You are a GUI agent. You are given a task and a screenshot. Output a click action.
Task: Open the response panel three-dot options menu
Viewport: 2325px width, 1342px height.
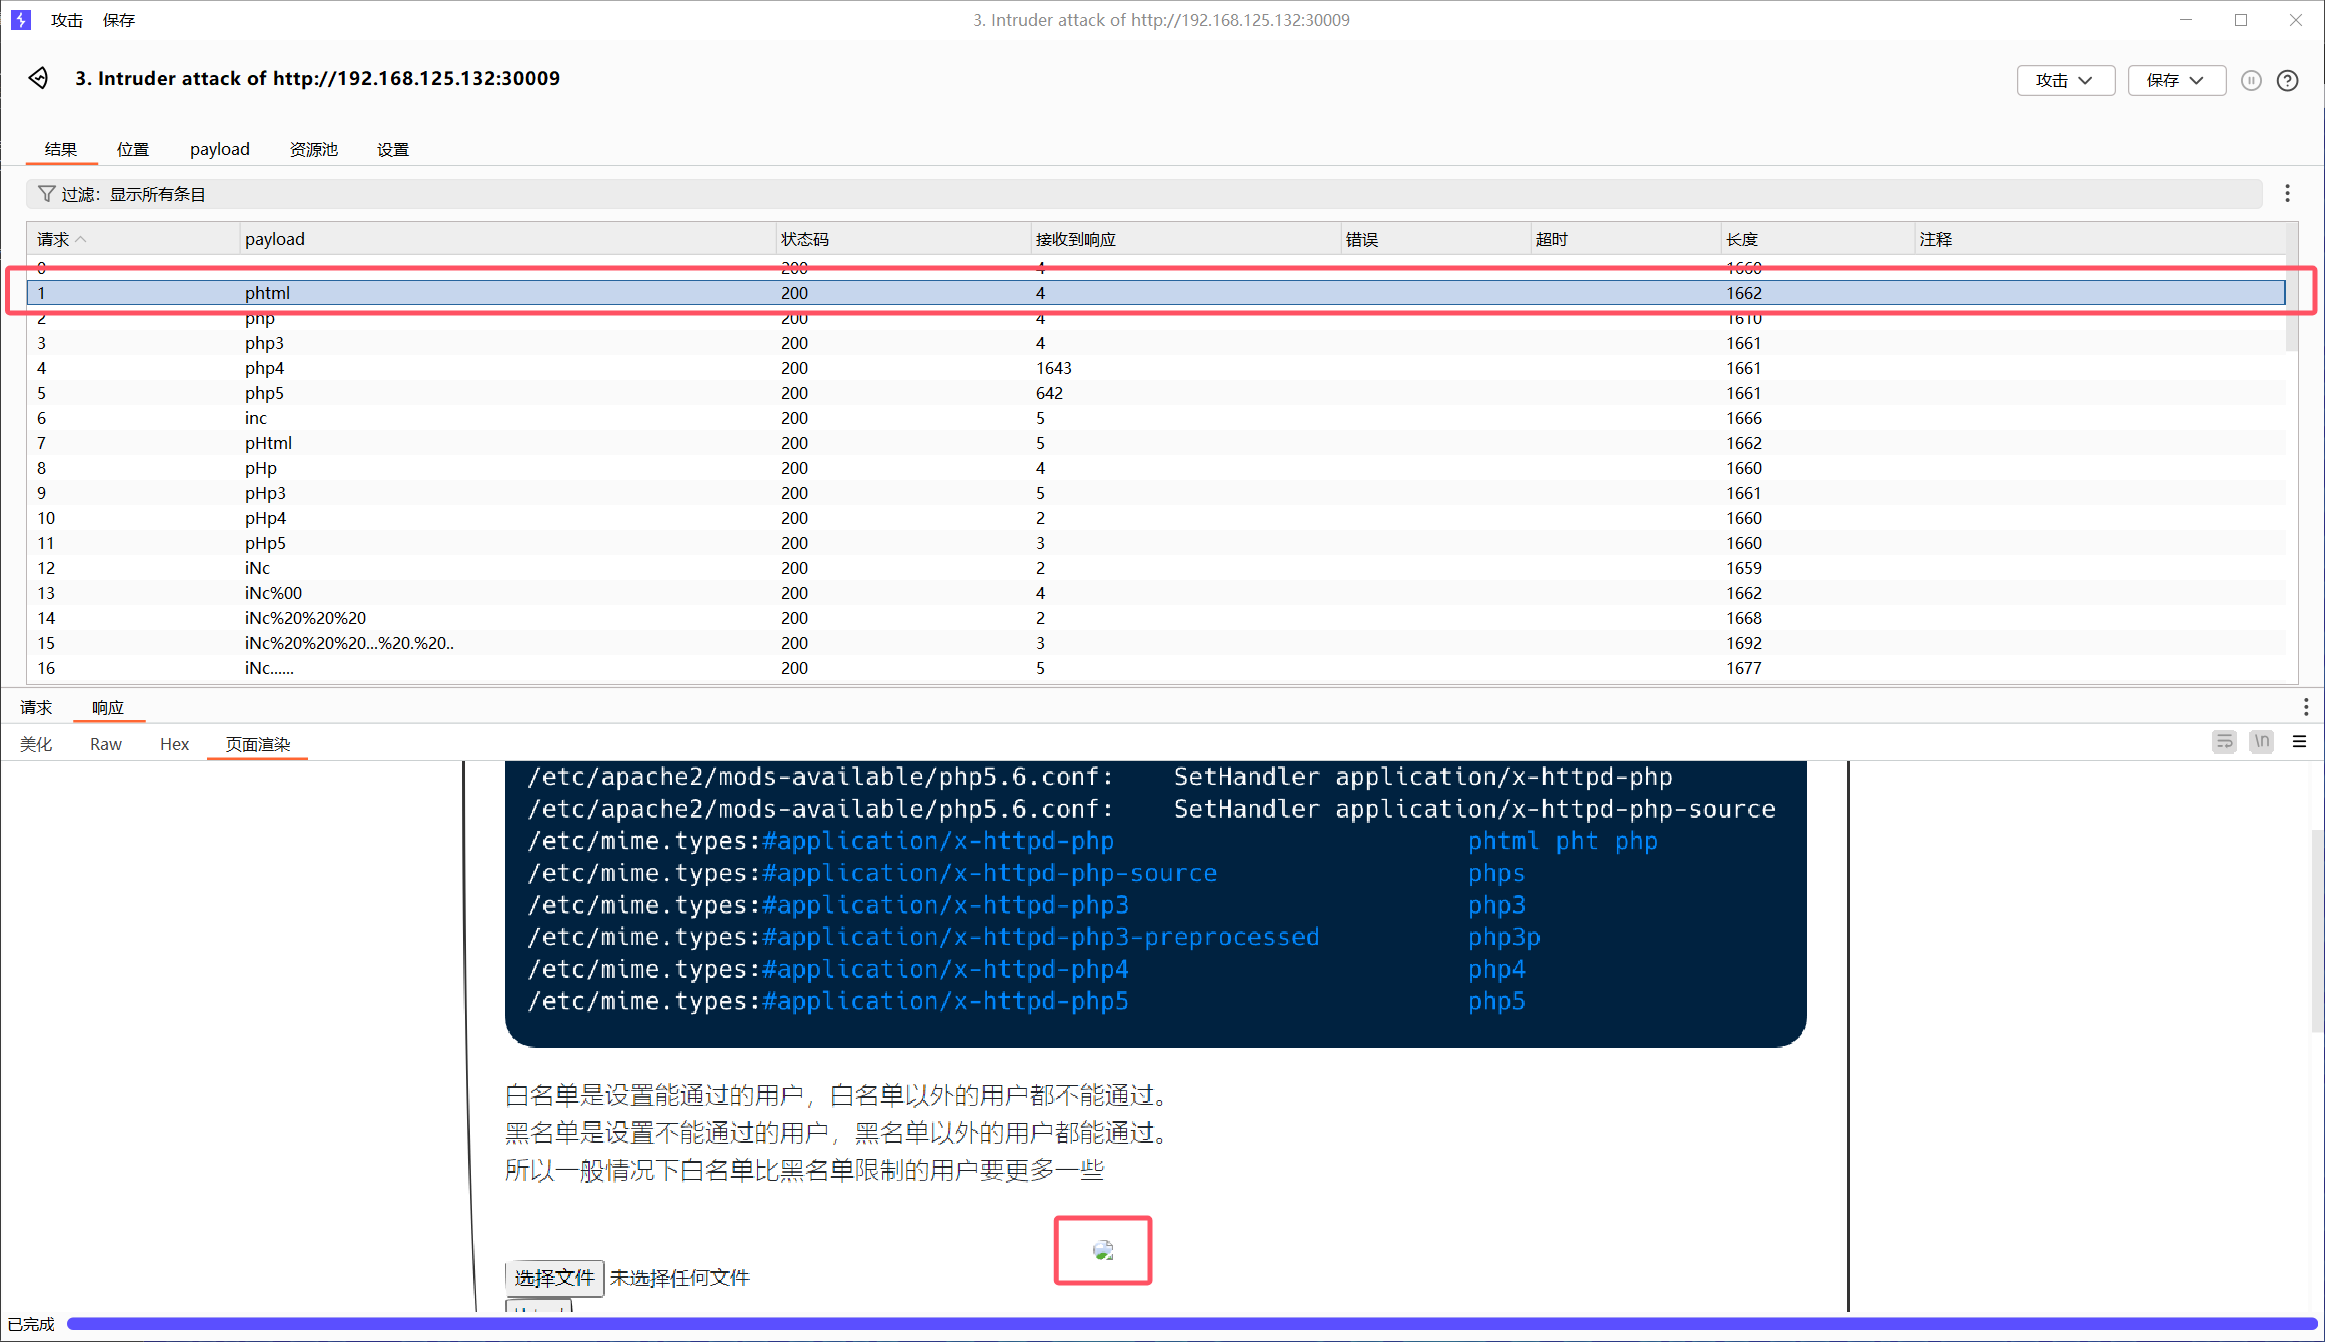click(x=2306, y=707)
